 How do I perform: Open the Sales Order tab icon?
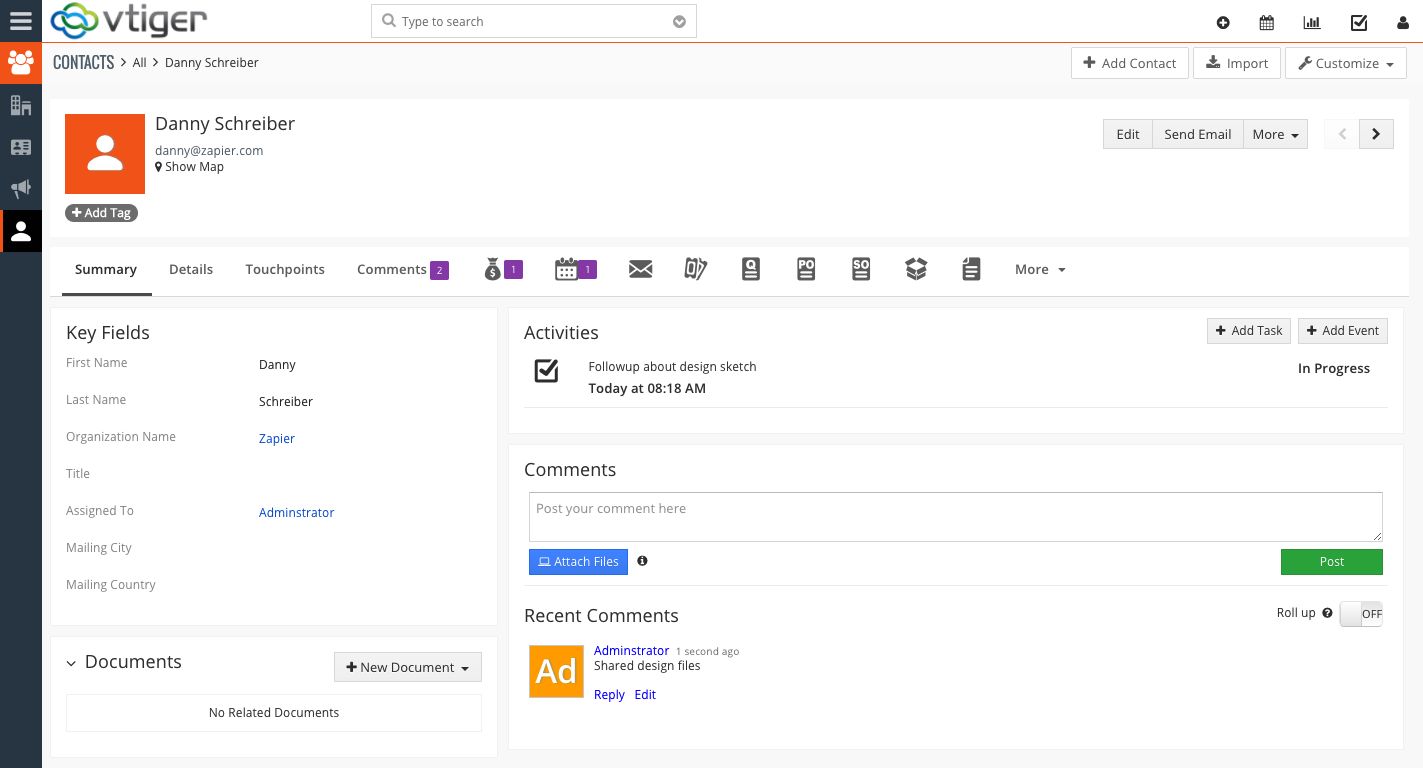click(861, 269)
